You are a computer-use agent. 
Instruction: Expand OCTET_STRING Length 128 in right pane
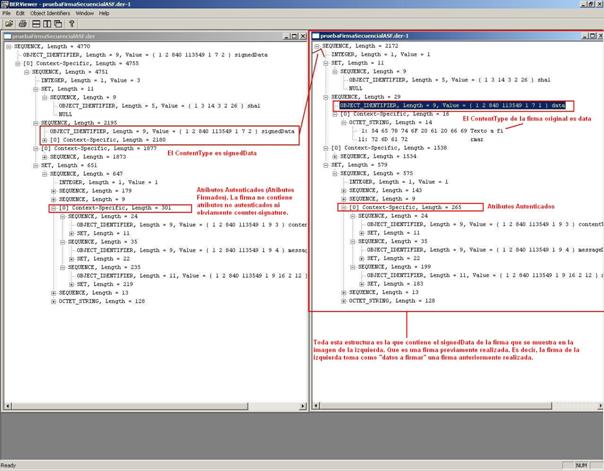pos(343,299)
